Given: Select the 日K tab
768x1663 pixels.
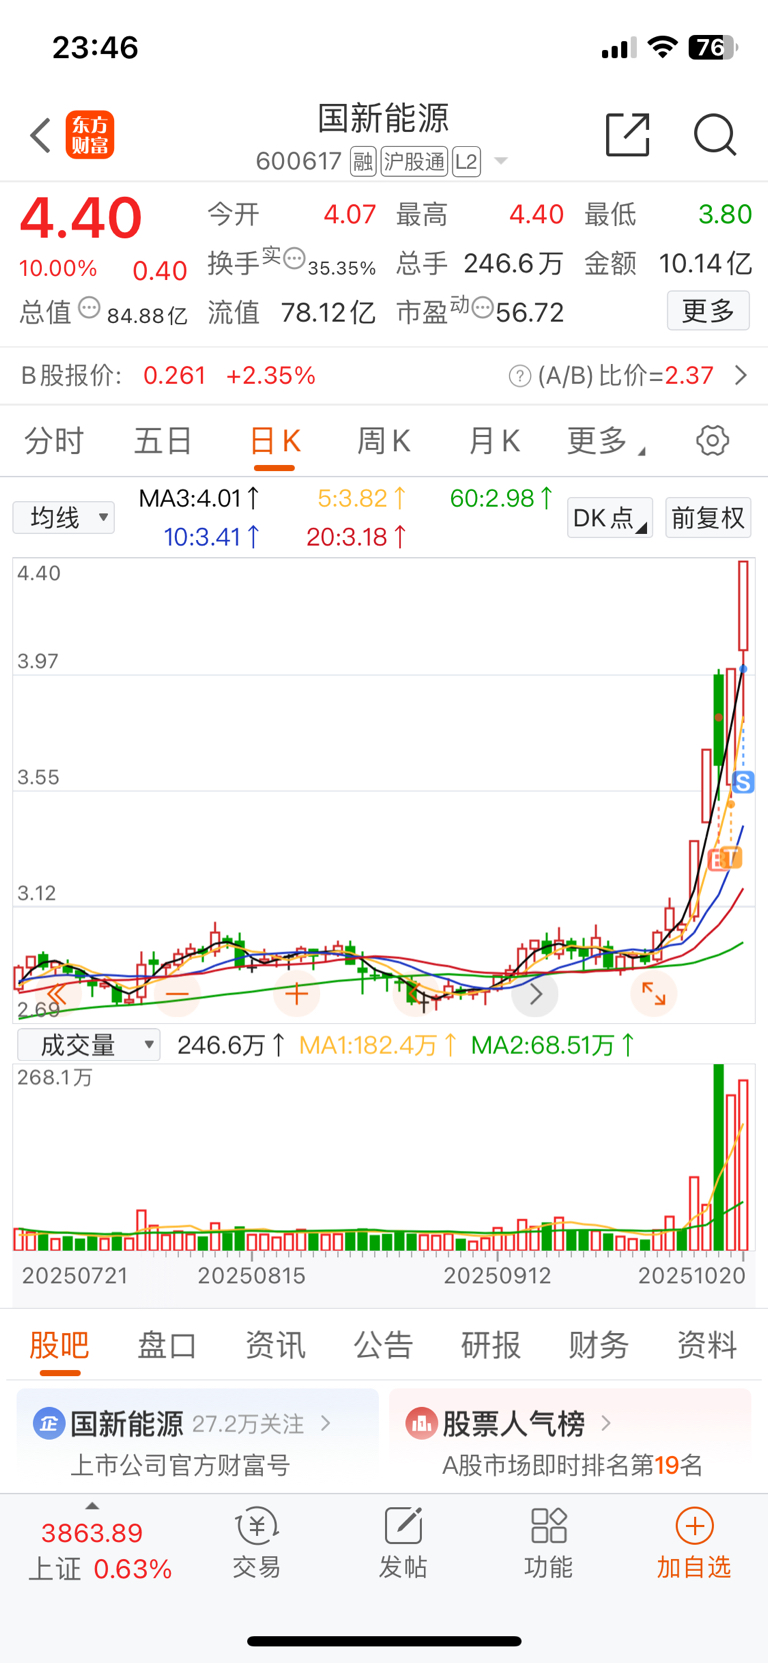Looking at the screenshot, I should coord(275,441).
